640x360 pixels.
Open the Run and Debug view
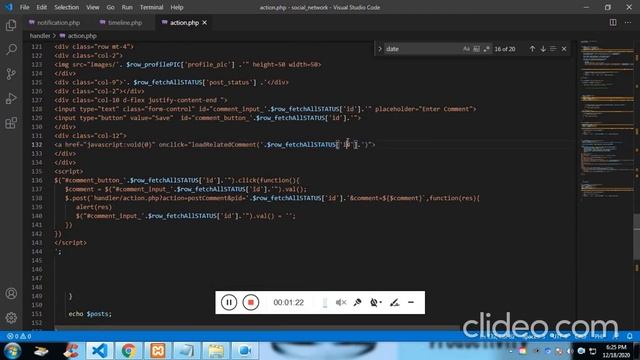pos(11,98)
